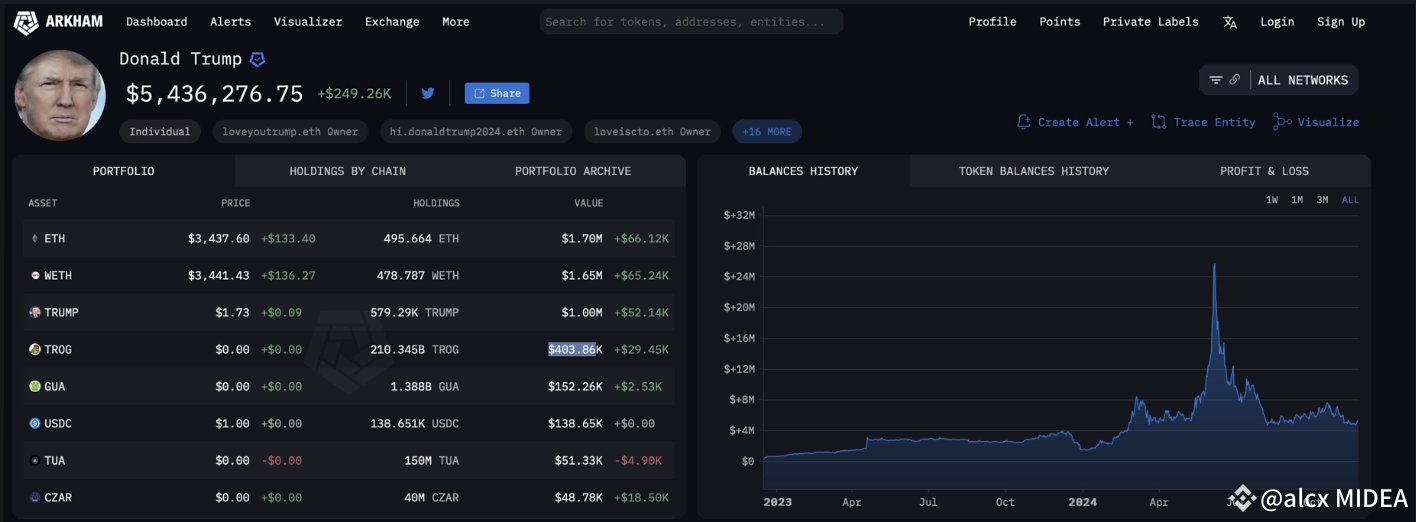Click the TUA token icon
Viewport: 1416px width, 522px height.
35,460
